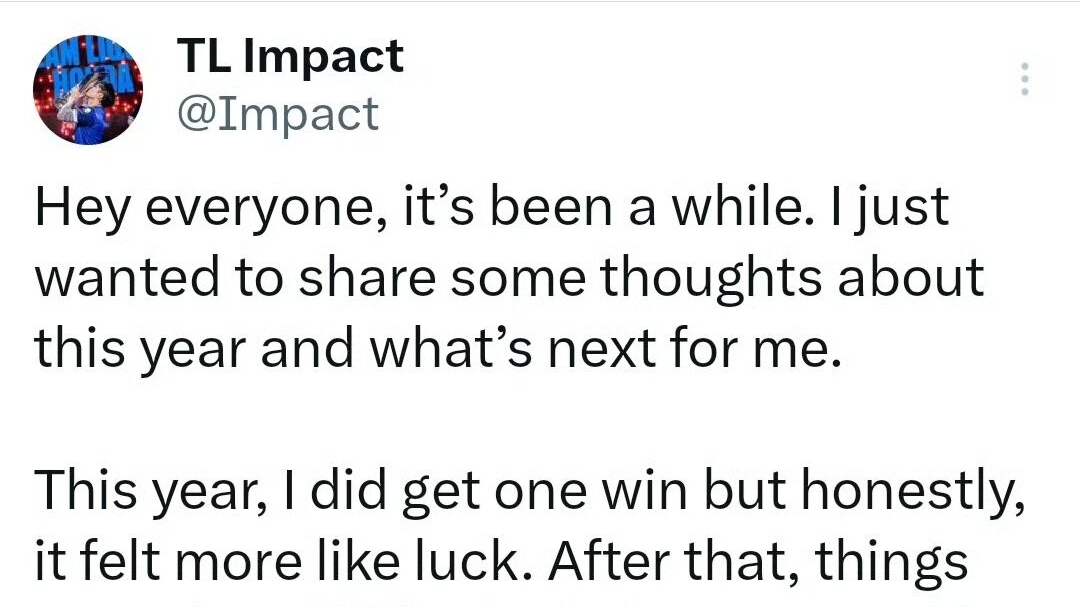Screen dimensions: 1080x607
Task: Click the words "I just" on the first line
Action: coord(902,208)
